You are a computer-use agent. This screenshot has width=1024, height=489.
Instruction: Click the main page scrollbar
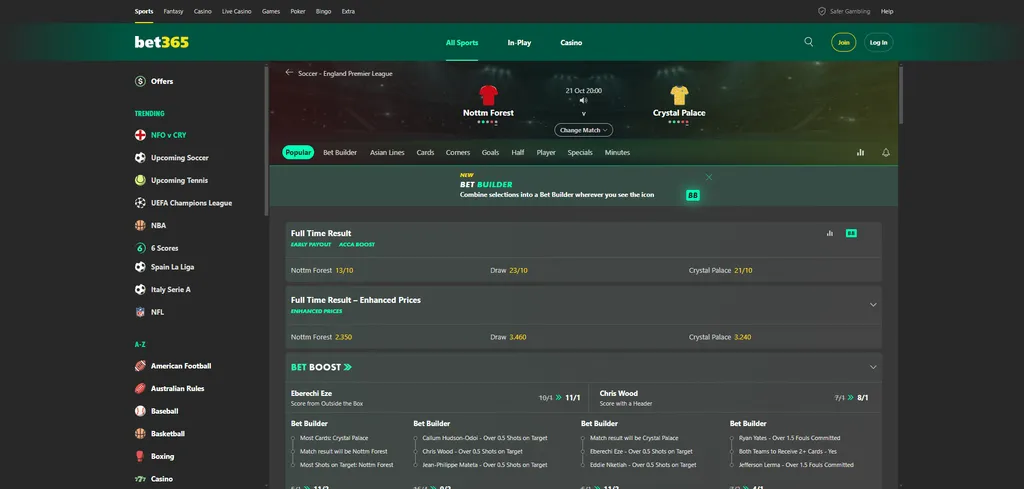[x=901, y=95]
